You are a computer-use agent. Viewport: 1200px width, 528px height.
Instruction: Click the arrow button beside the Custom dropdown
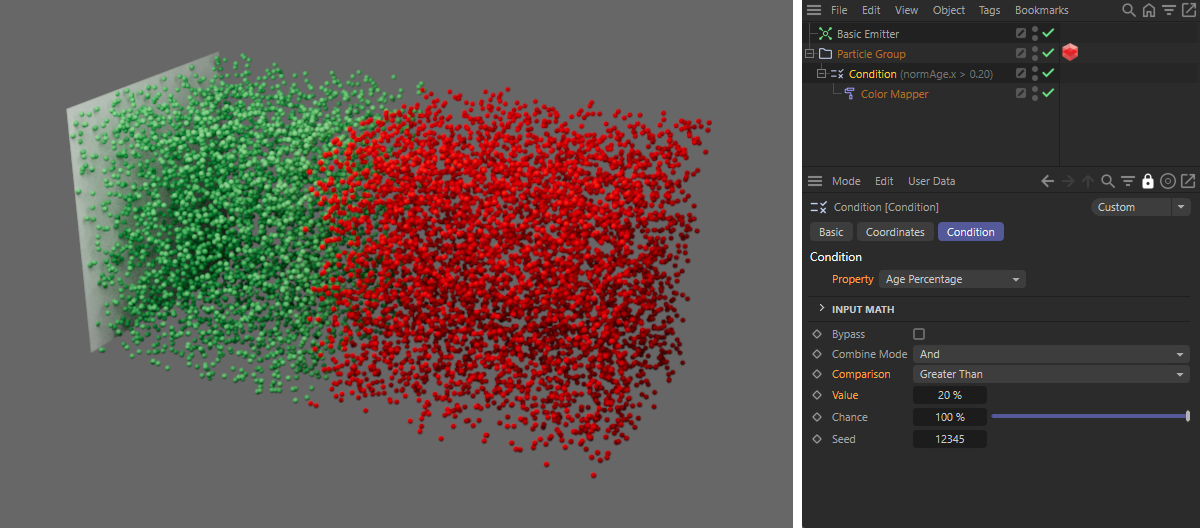point(1182,207)
